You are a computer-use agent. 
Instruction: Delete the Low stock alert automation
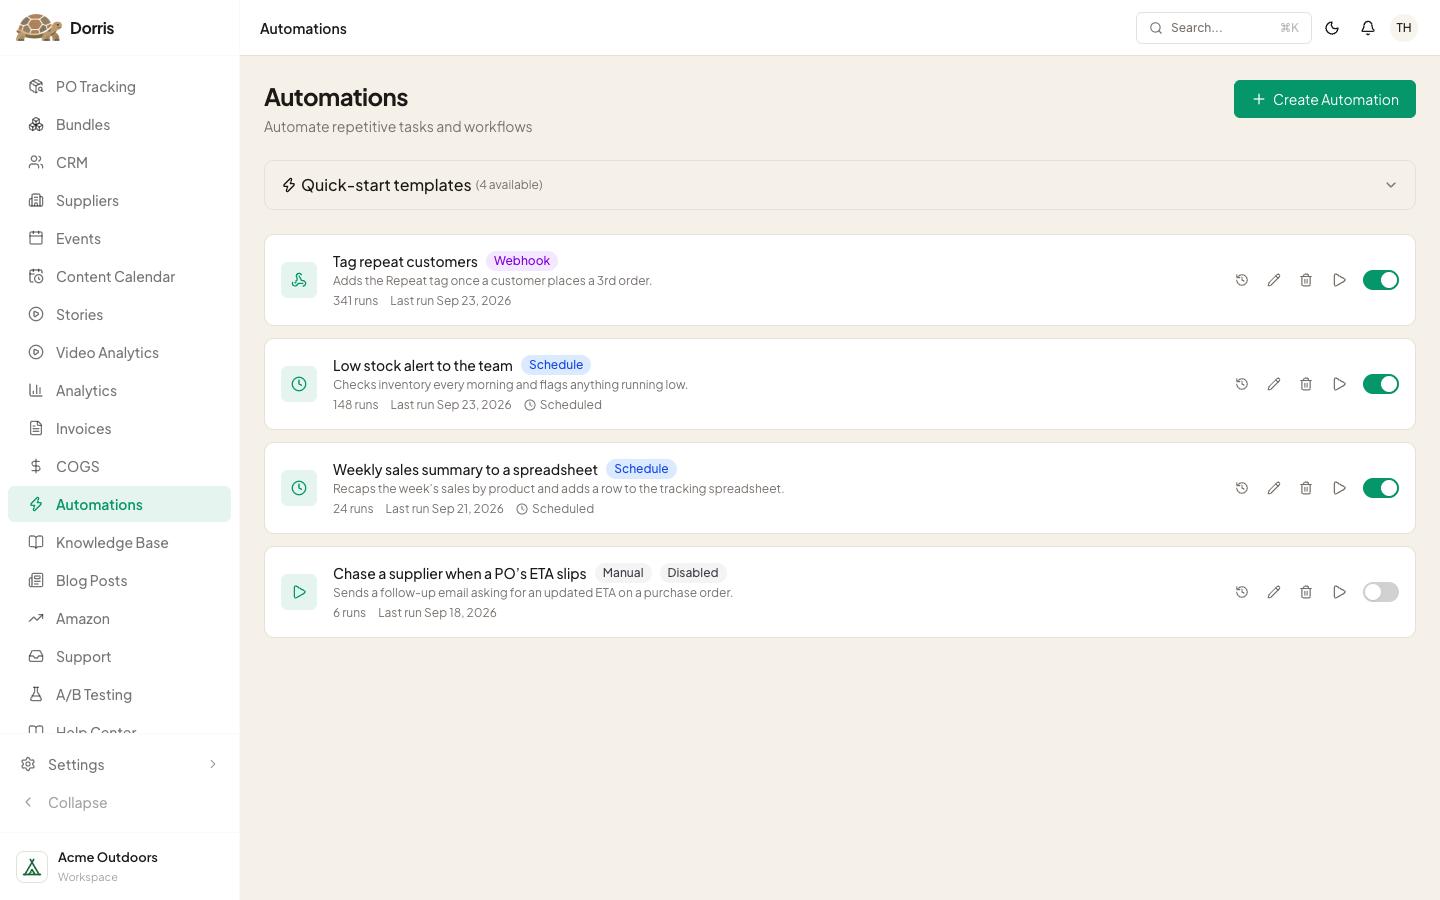click(x=1306, y=384)
